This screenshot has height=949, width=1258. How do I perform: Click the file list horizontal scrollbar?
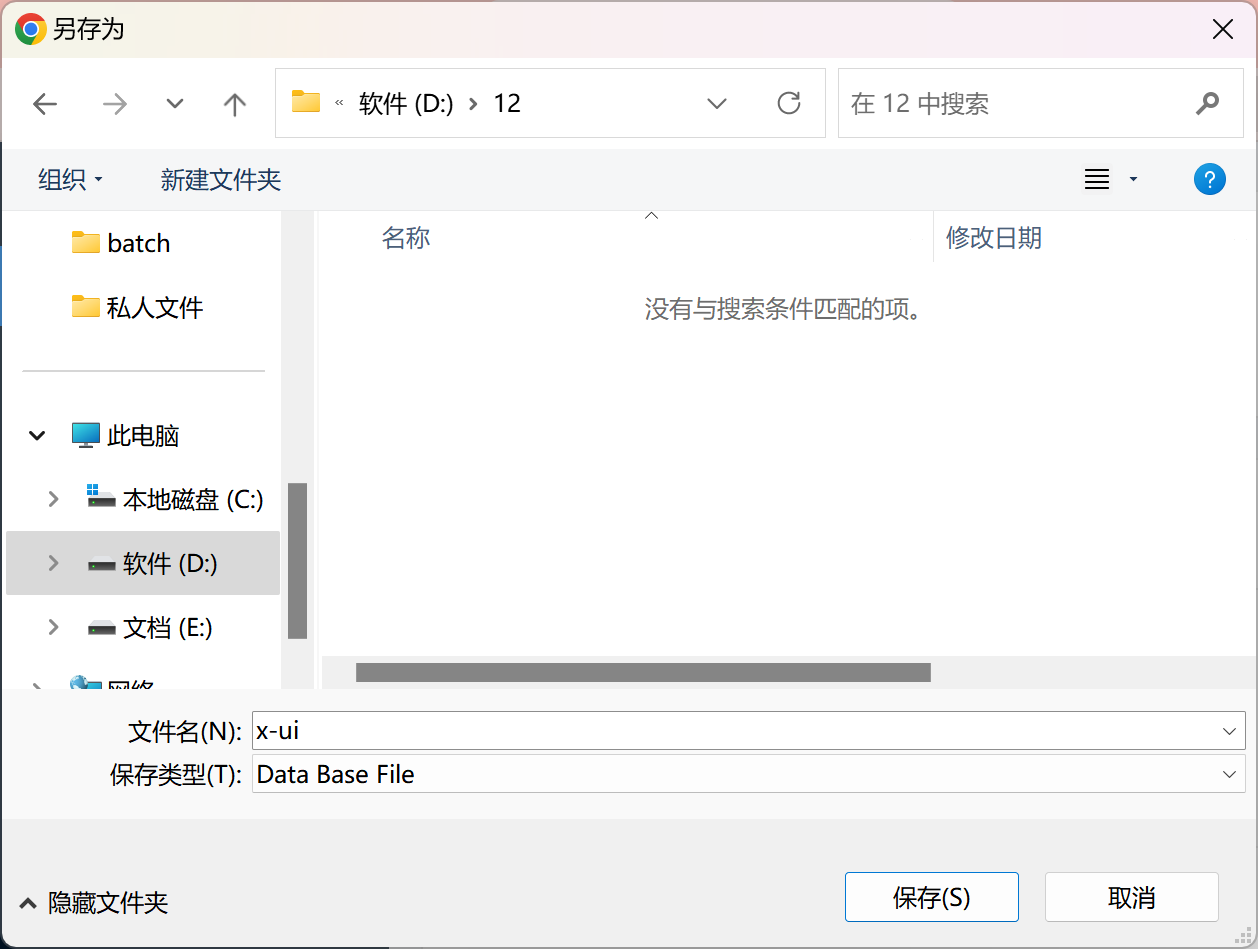point(643,672)
